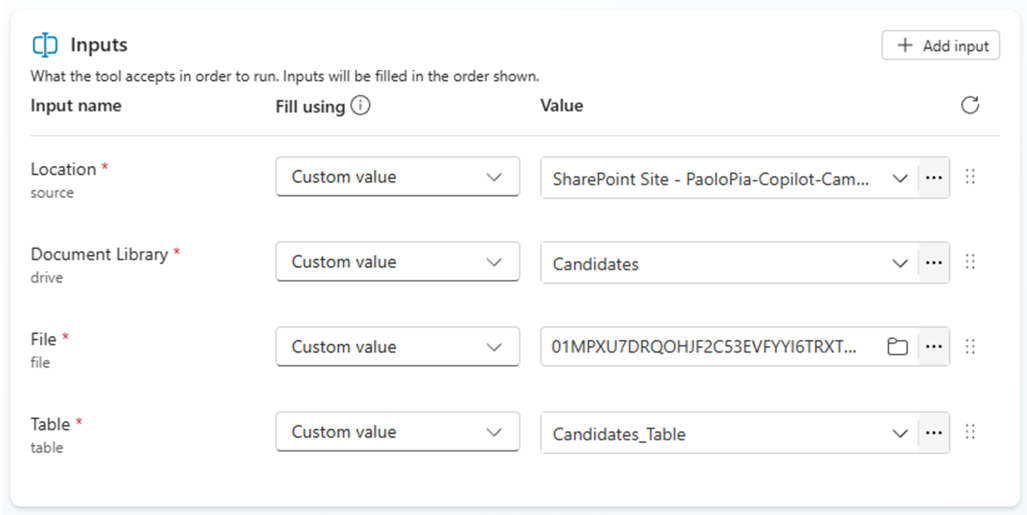Click the drag handle for File row
This screenshot has height=515, width=1027.
click(x=971, y=347)
